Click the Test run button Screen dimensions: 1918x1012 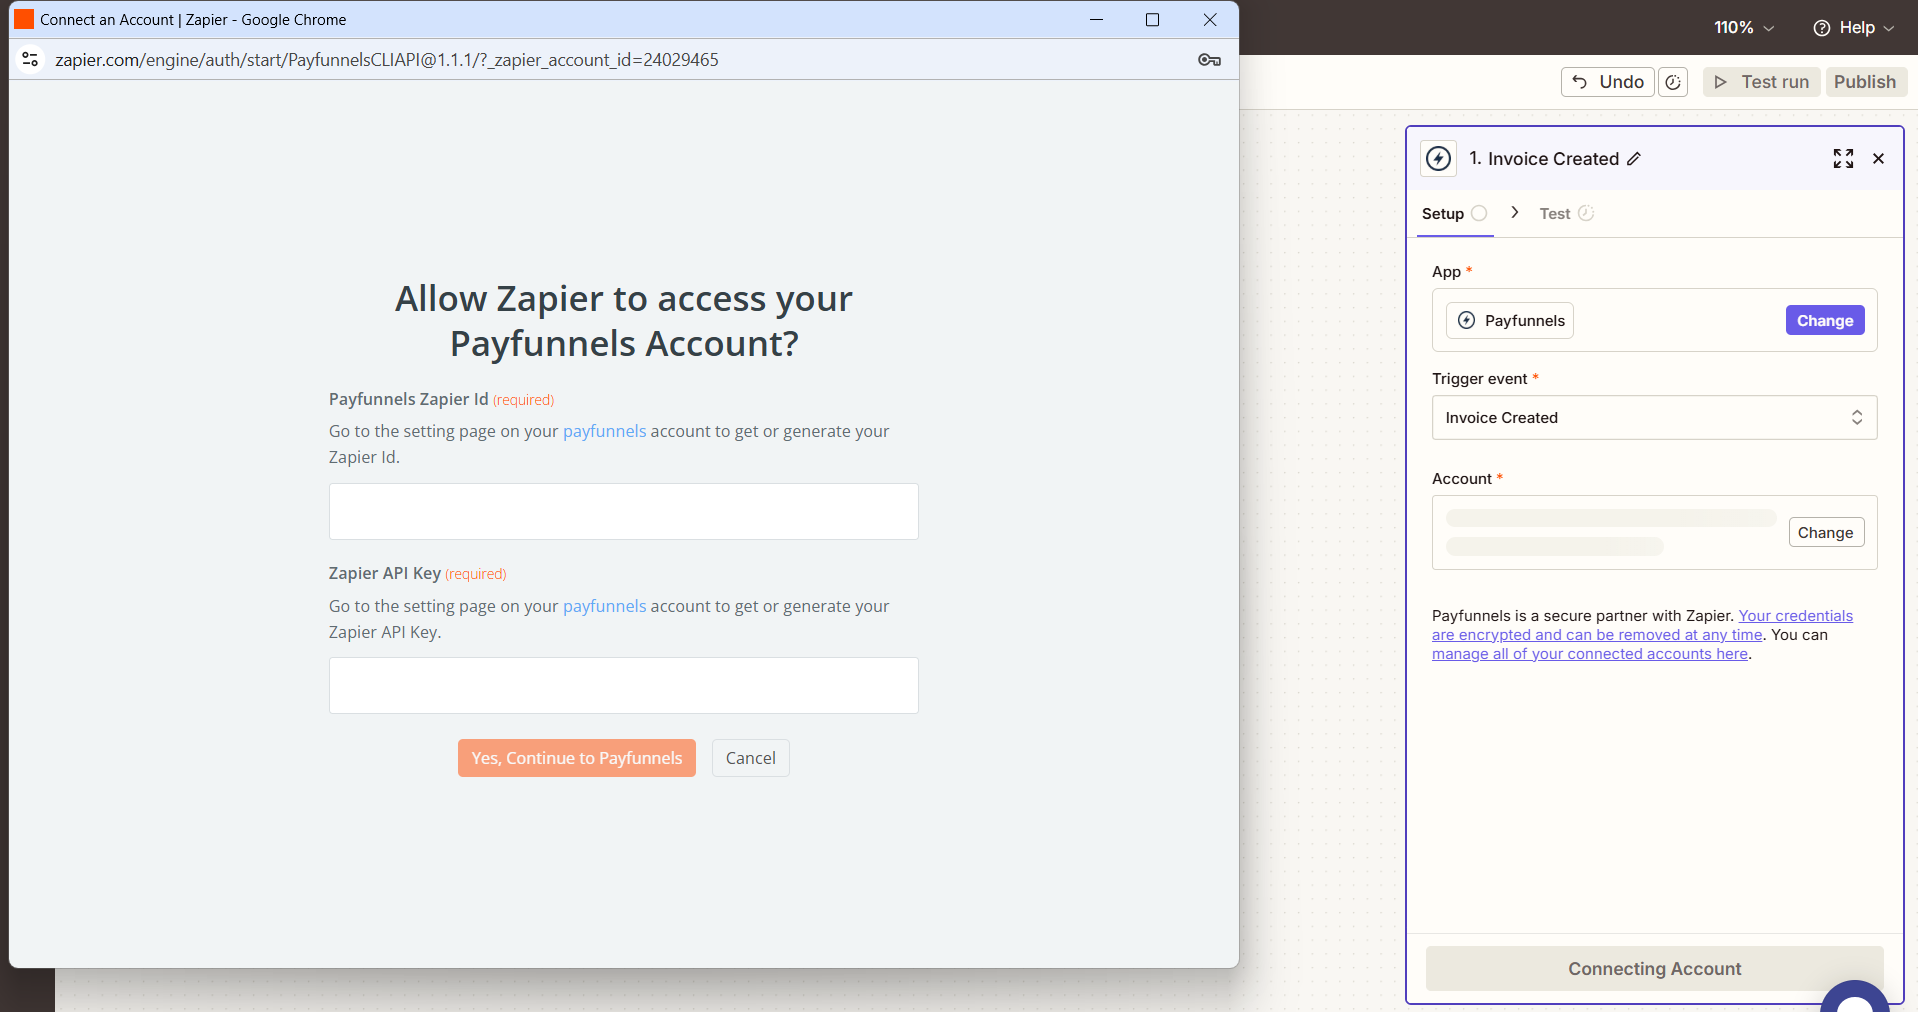1761,82
